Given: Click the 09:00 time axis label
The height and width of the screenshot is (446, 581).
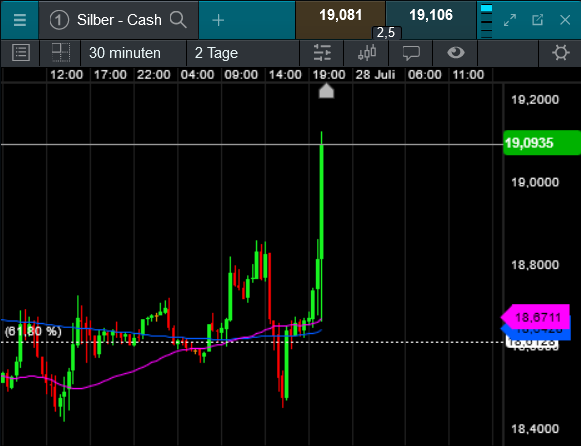Looking at the screenshot, I should 241,75.
